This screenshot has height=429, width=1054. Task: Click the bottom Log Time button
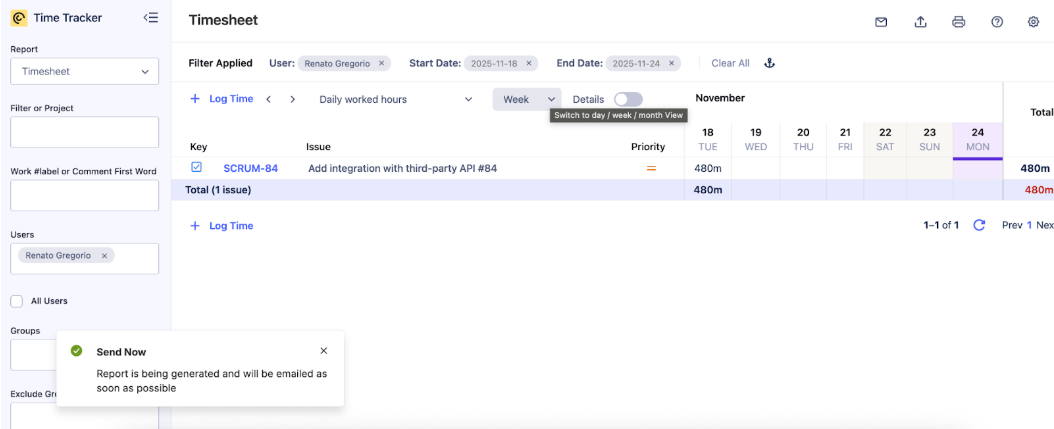tap(222, 226)
